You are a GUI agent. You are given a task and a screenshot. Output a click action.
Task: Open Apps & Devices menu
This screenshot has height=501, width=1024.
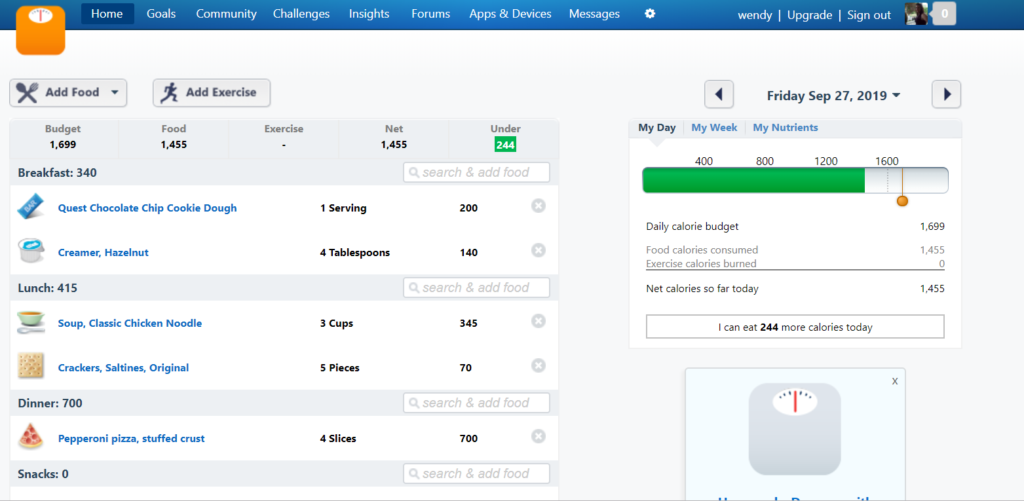tap(510, 14)
